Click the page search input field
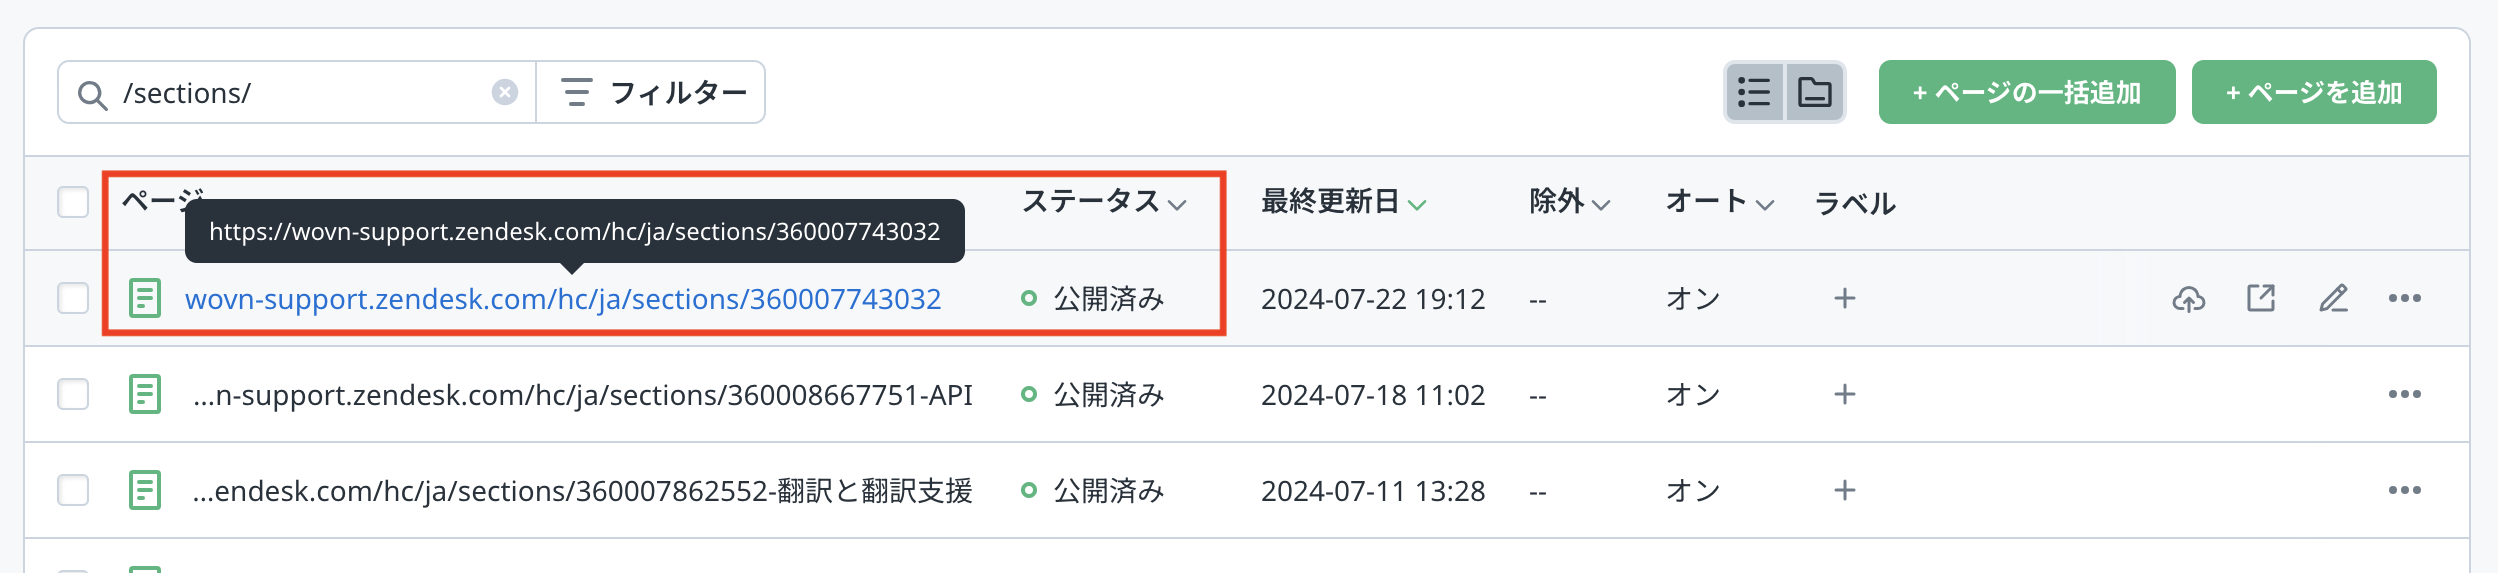This screenshot has height=573, width=2498. pyautogui.click(x=300, y=92)
